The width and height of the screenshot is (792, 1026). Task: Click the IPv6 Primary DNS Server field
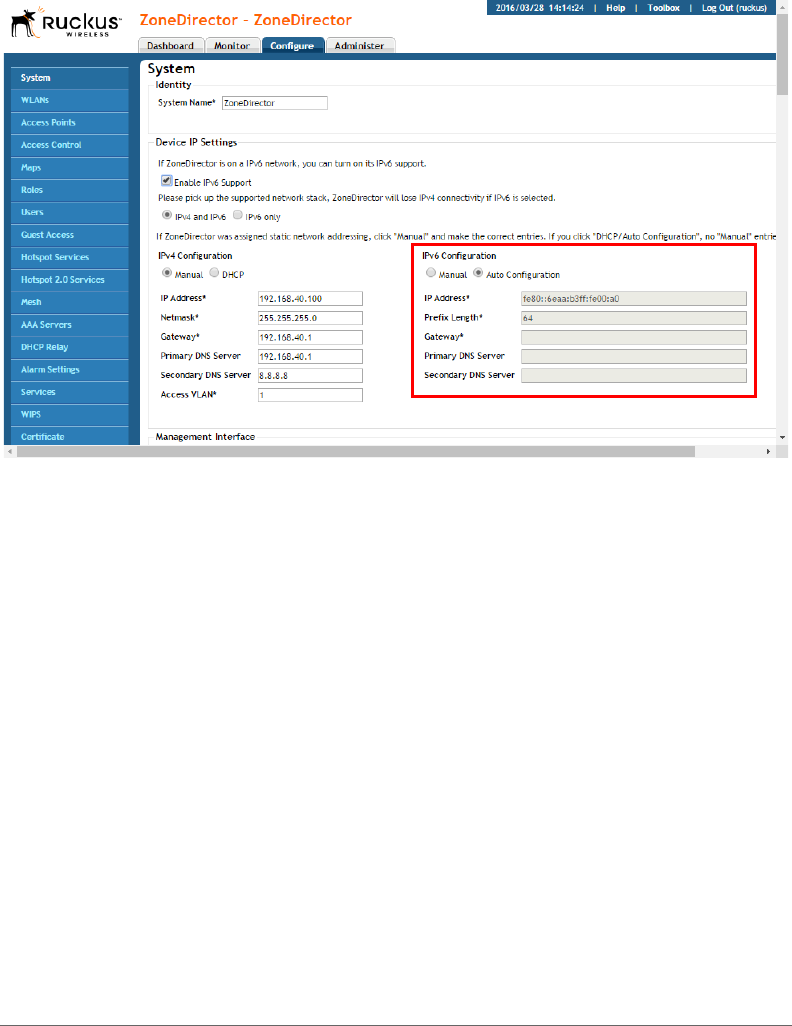pyautogui.click(x=634, y=357)
